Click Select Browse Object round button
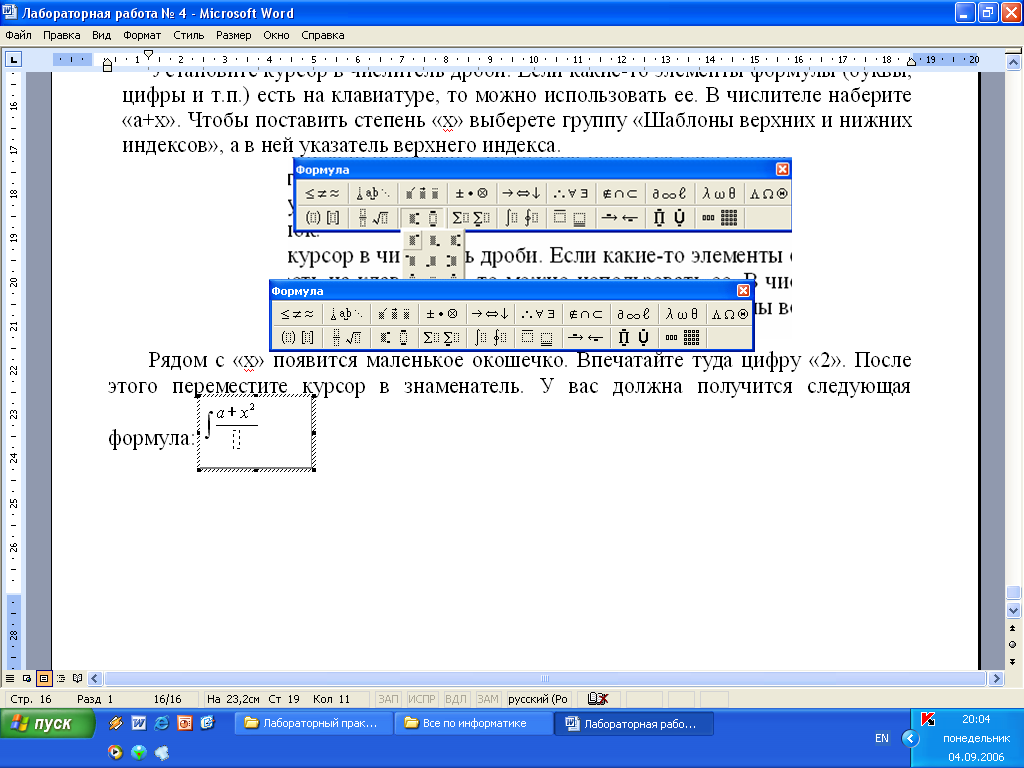 coord(1013,645)
